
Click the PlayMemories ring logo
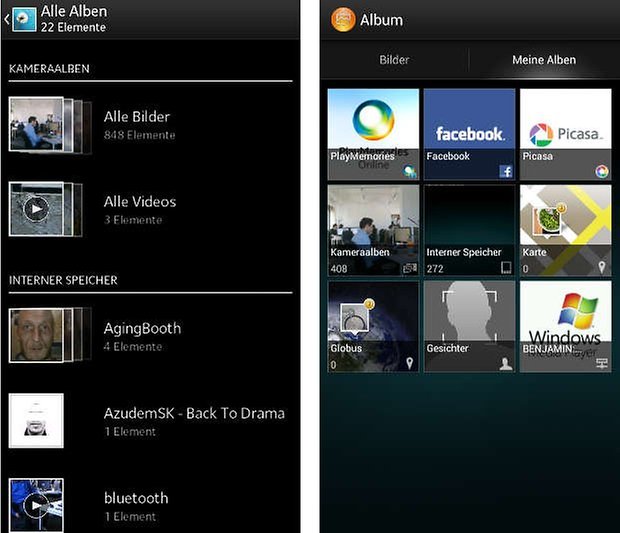pos(373,120)
